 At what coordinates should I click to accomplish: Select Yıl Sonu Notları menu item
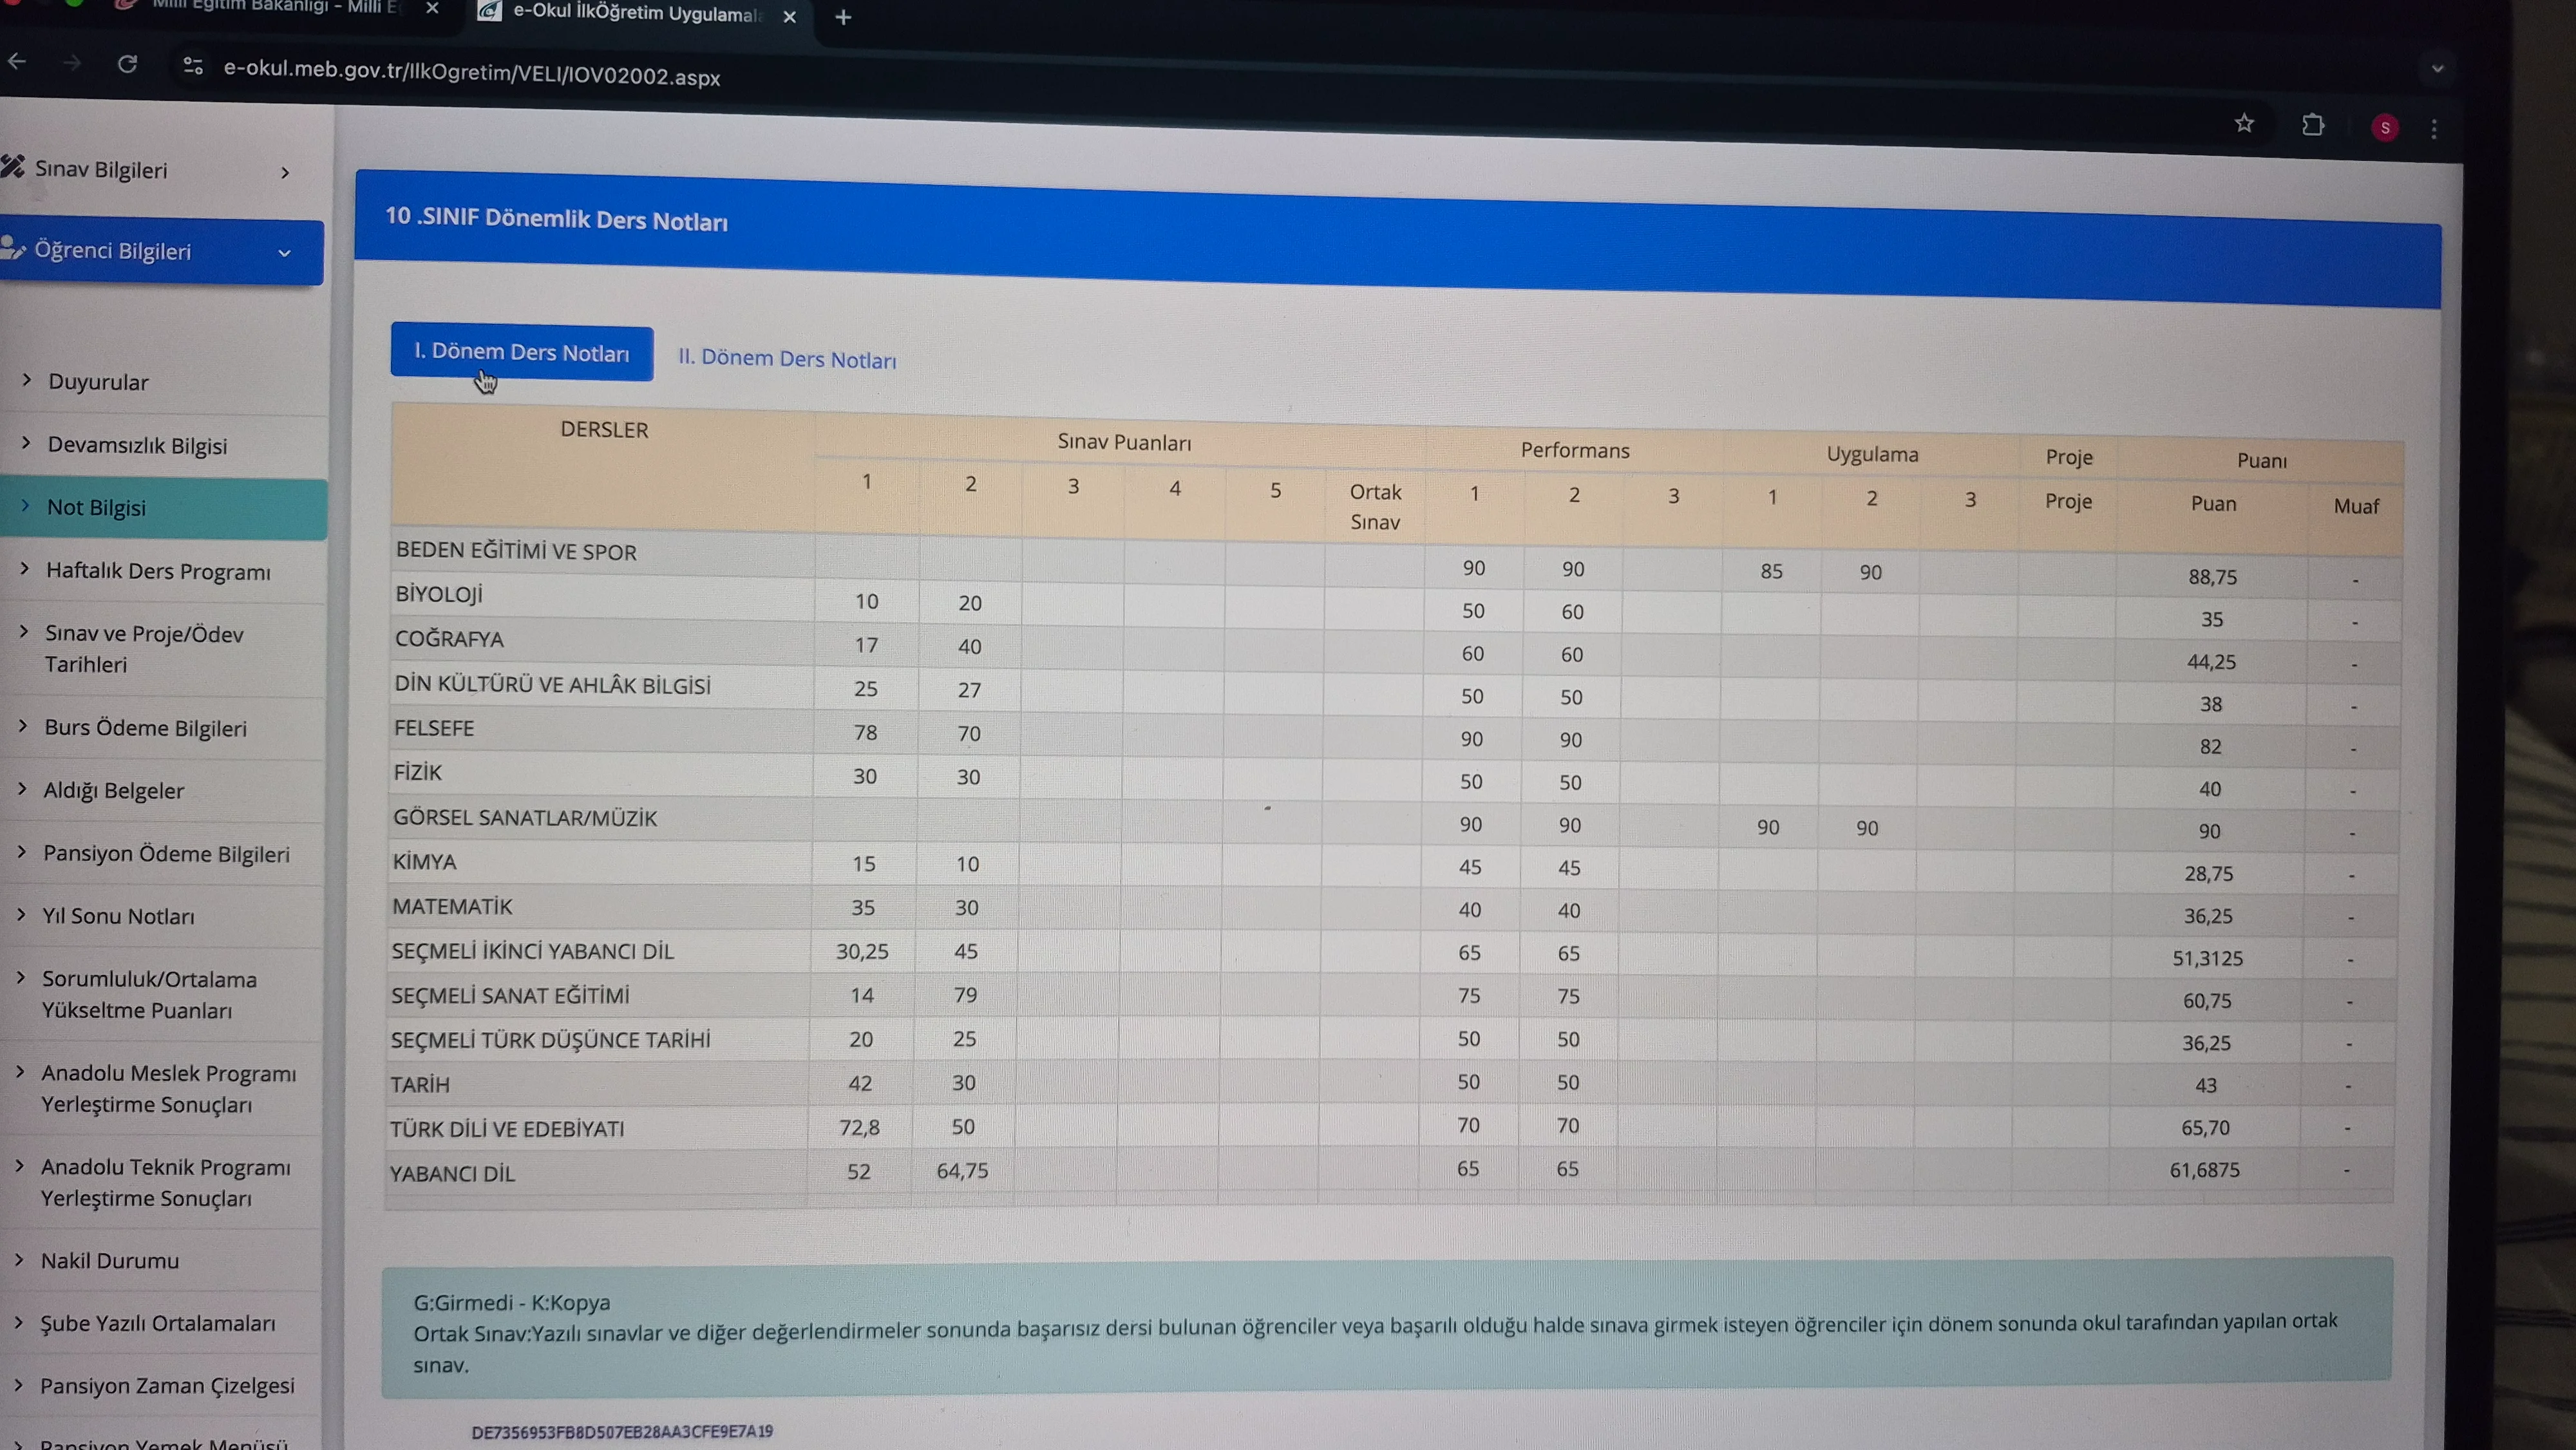pos(118,916)
